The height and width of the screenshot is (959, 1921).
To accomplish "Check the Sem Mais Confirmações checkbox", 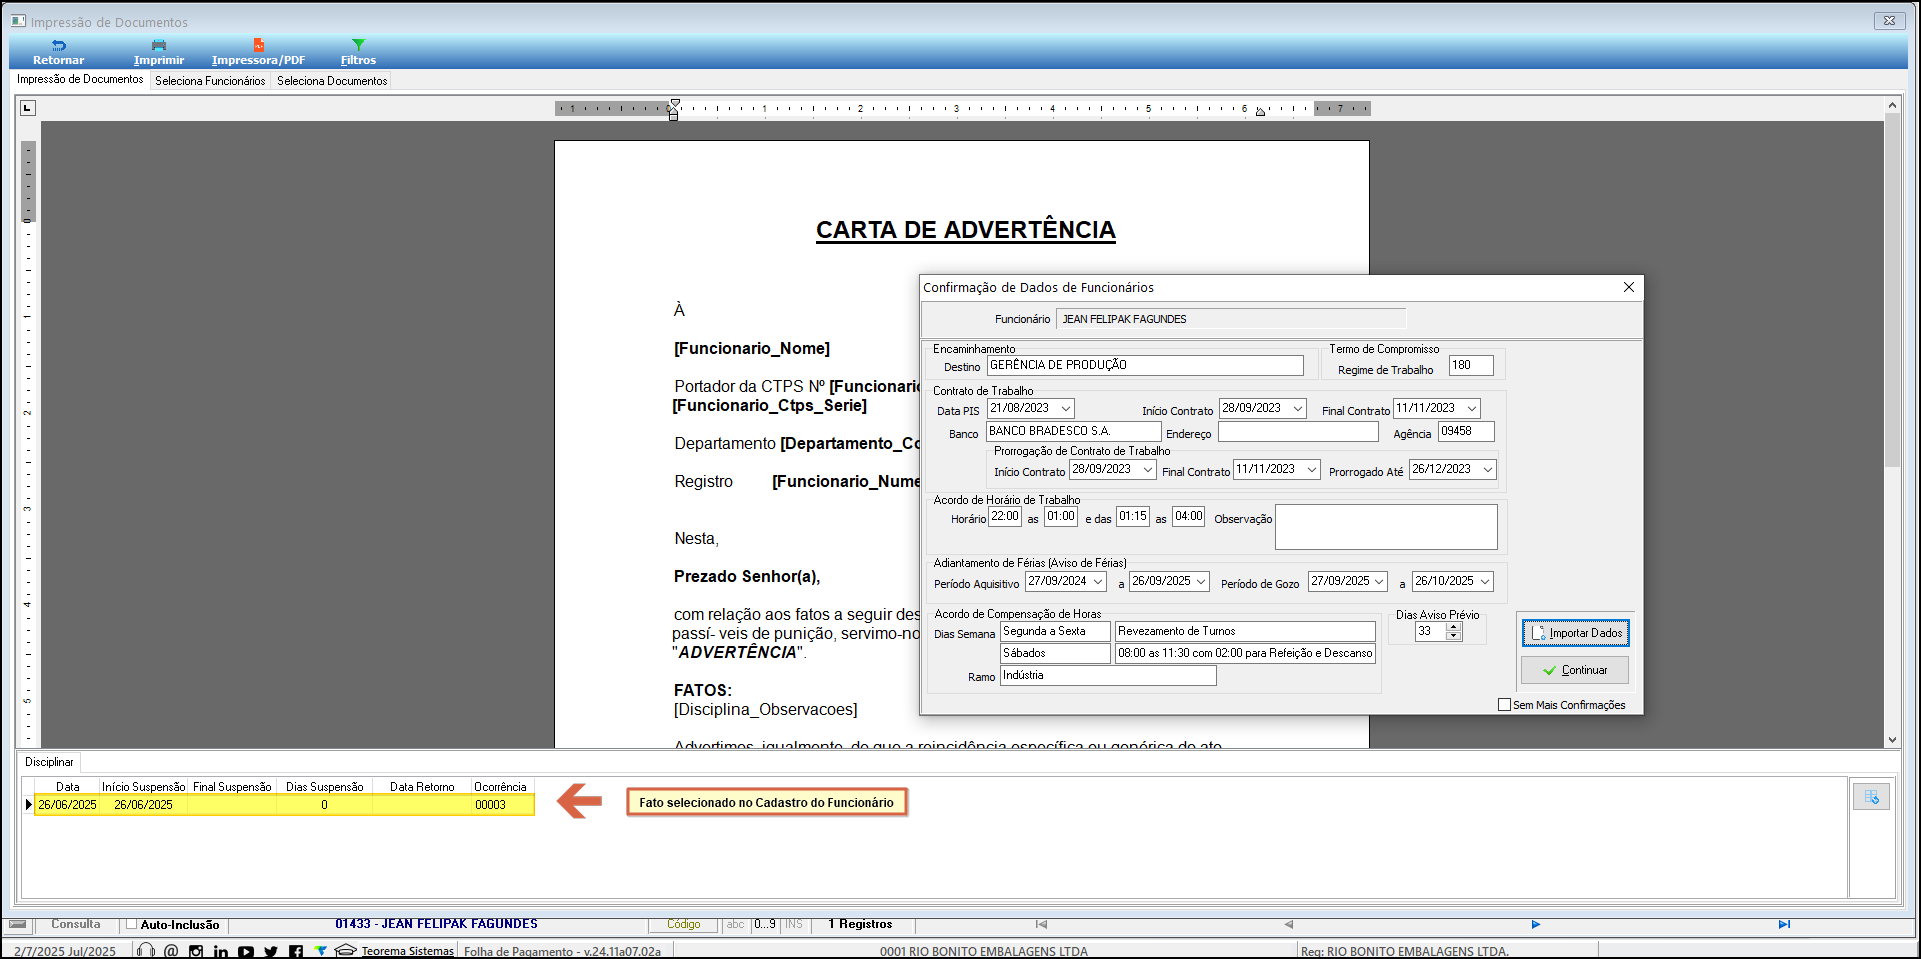I will (x=1504, y=705).
